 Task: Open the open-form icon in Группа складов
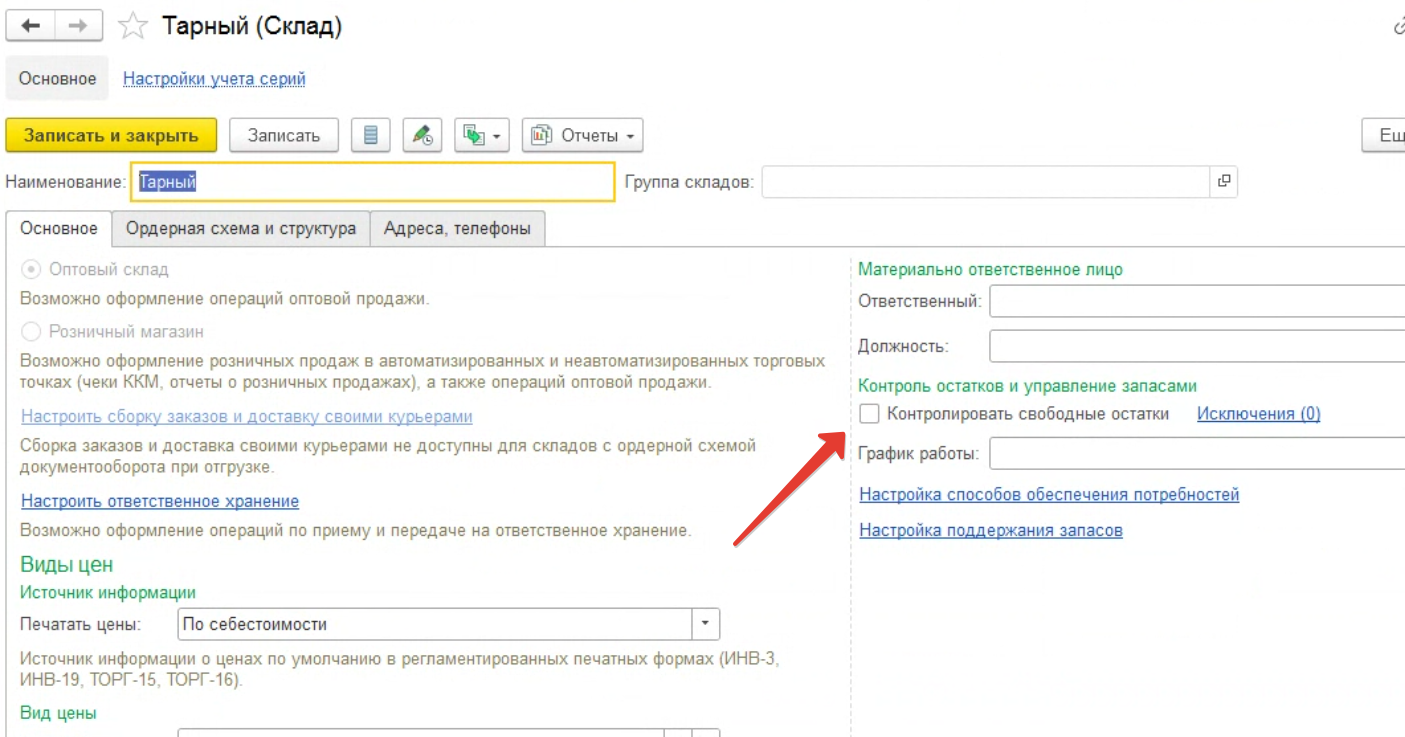coord(1223,182)
